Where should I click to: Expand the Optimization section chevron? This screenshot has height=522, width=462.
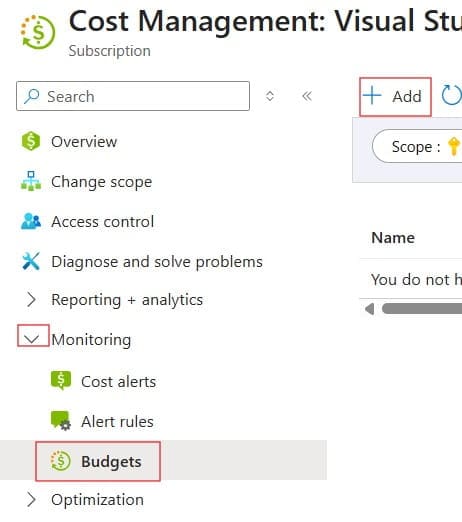31,499
